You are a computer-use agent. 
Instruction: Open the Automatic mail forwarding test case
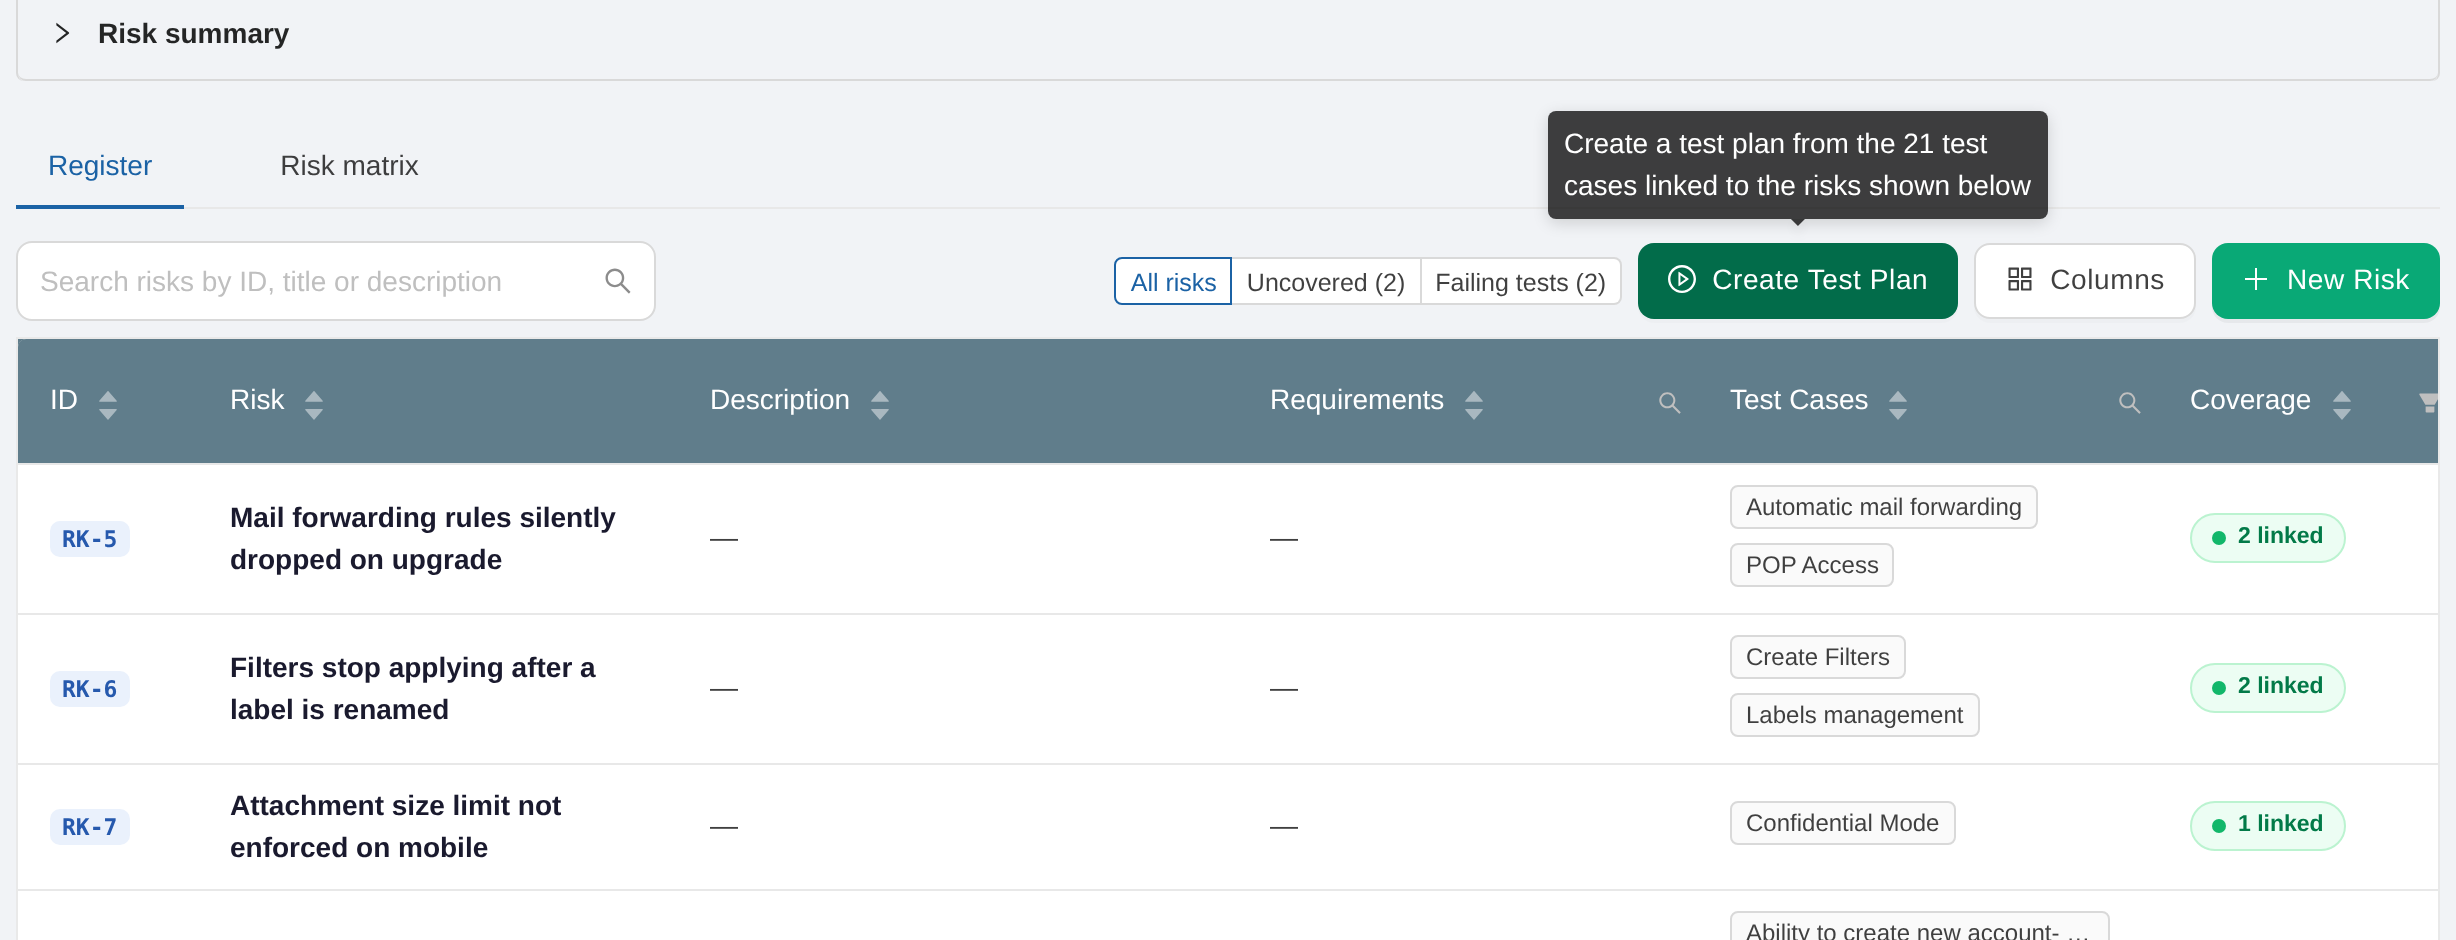pos(1884,507)
